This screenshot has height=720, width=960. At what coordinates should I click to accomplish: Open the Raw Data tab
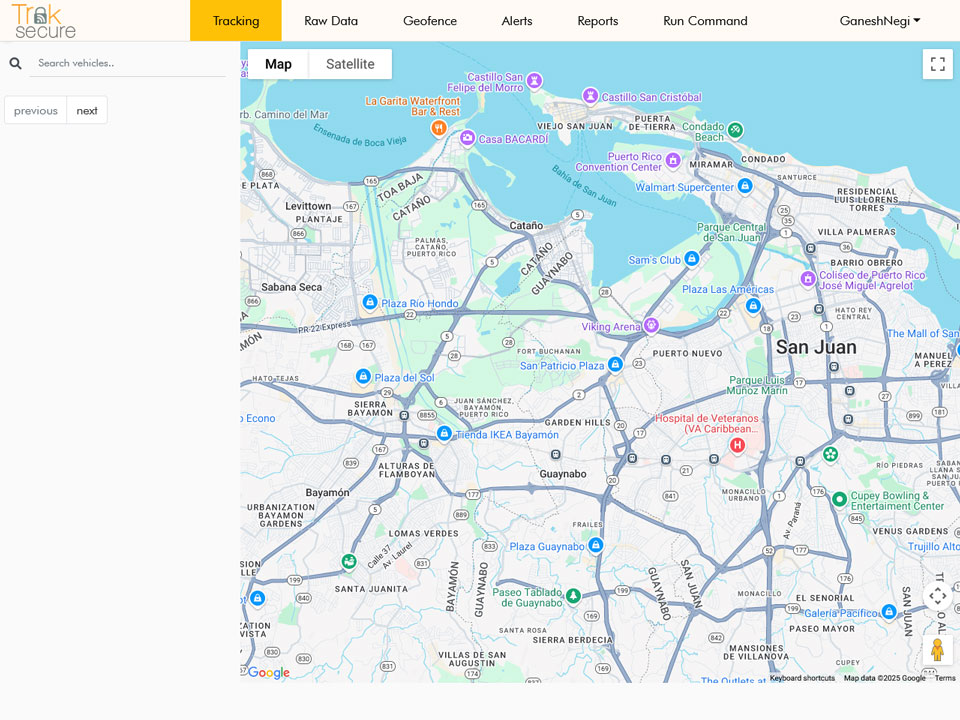[x=331, y=21]
